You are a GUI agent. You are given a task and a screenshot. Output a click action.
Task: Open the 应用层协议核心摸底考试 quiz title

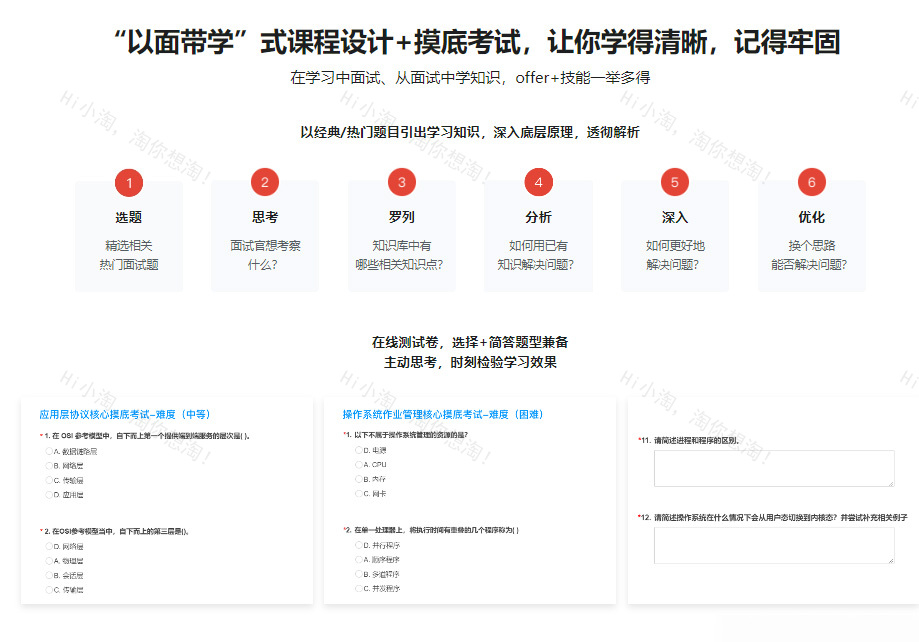[125, 415]
